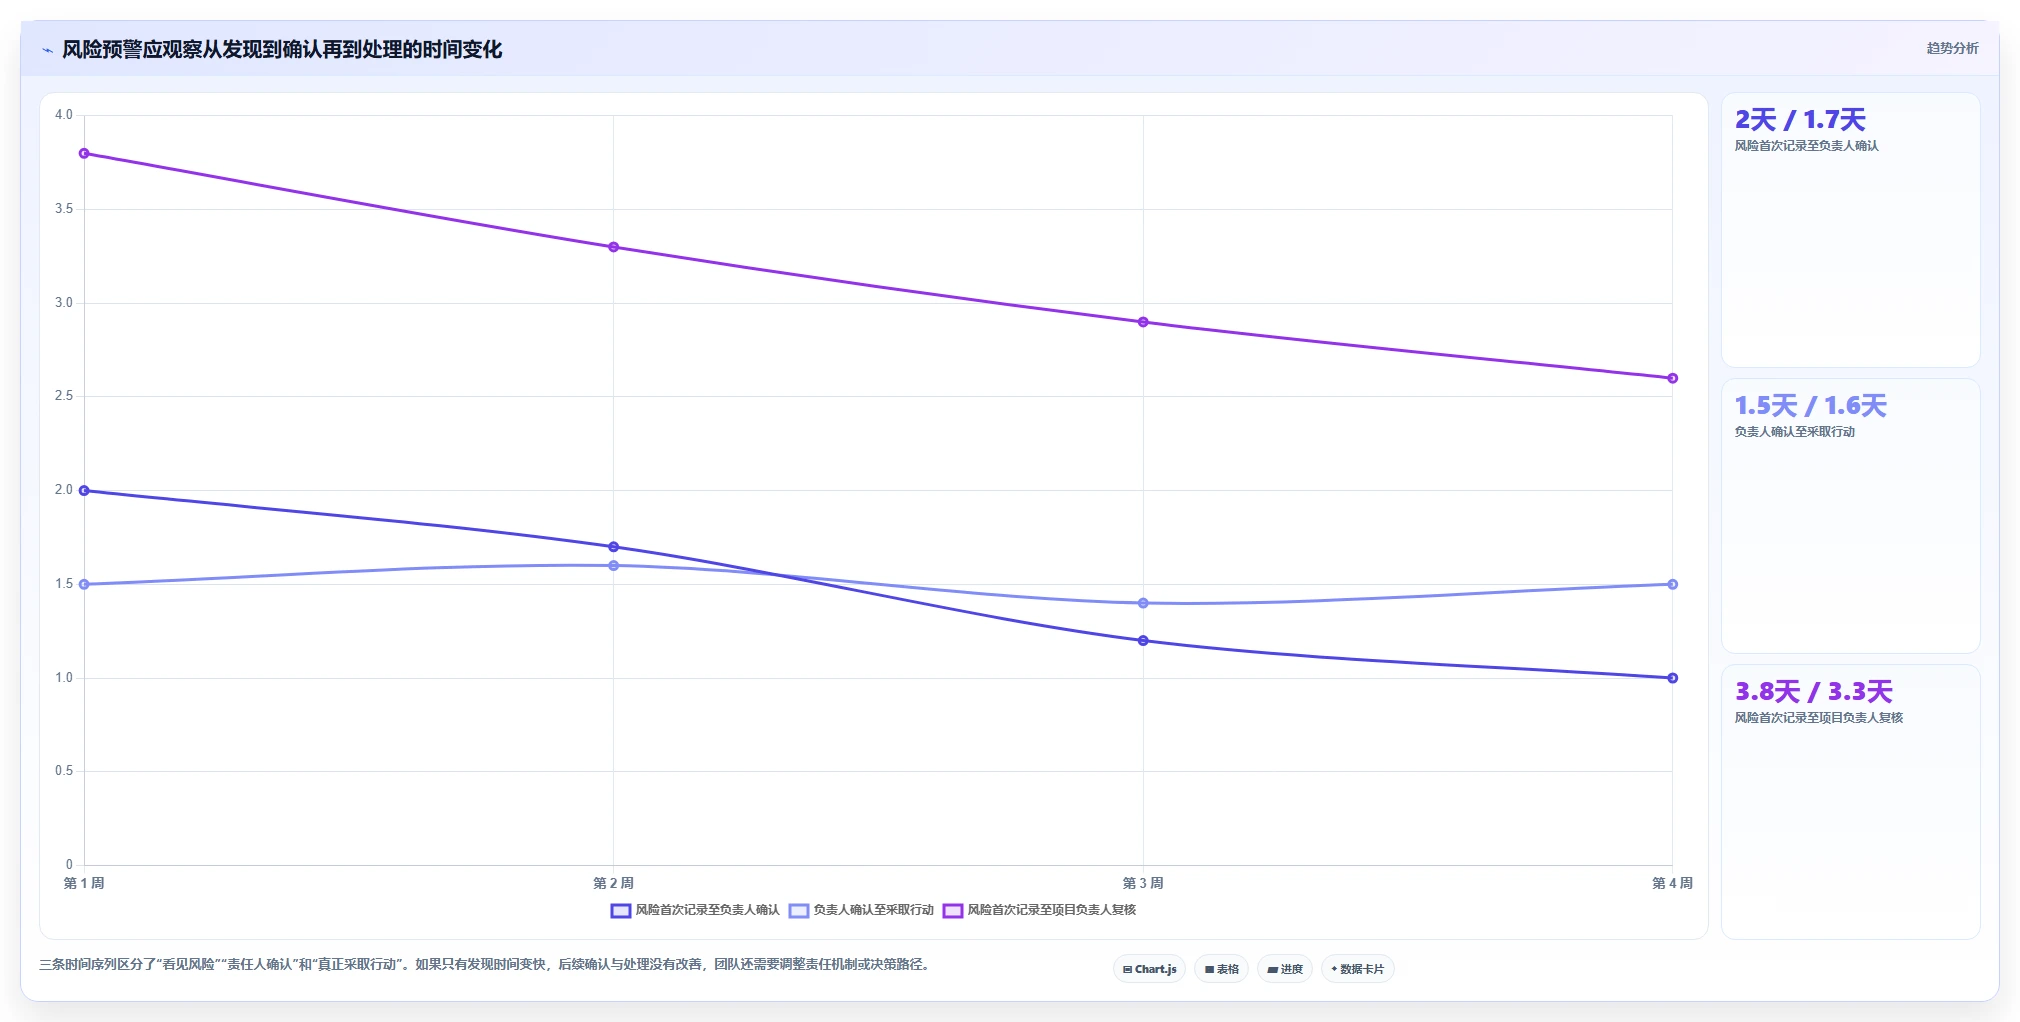This screenshot has width=2020, height=1022.
Task: Click the purple data point at 第 1 周 (3.8)
Action: pos(84,153)
